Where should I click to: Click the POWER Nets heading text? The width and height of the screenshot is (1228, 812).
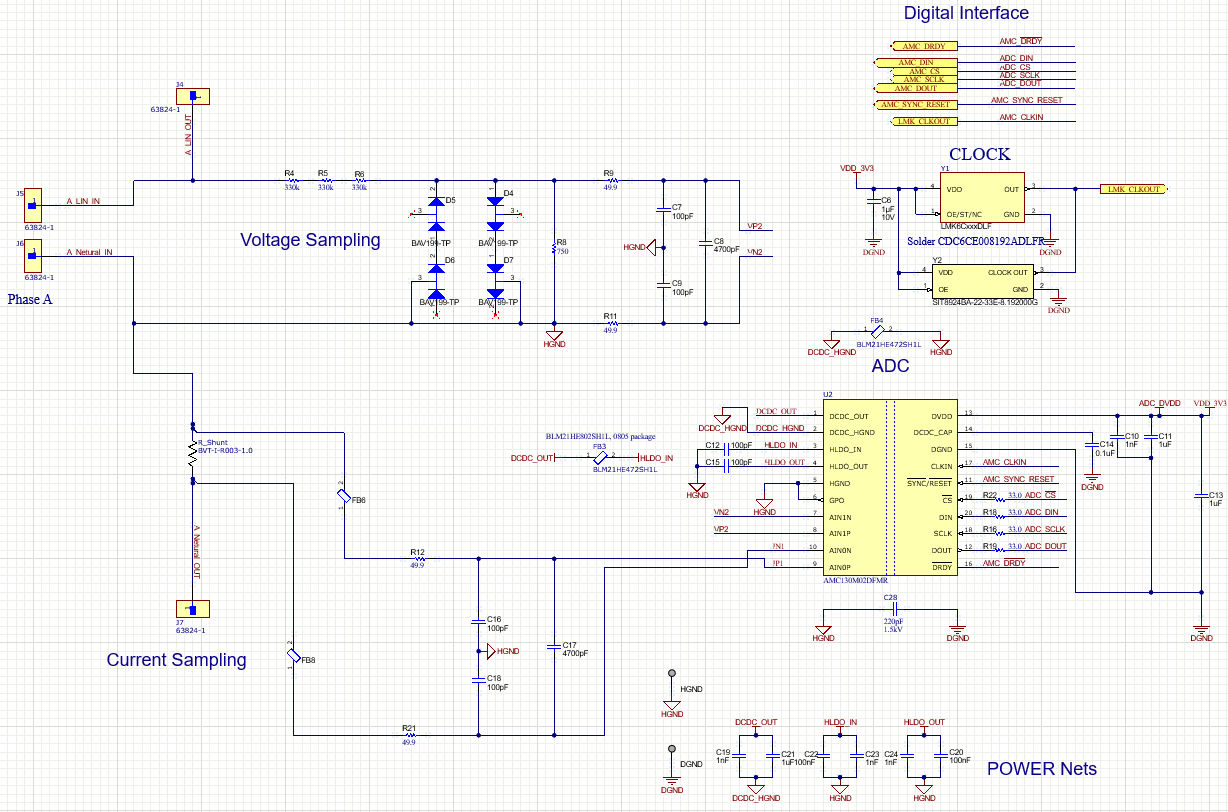[1040, 769]
